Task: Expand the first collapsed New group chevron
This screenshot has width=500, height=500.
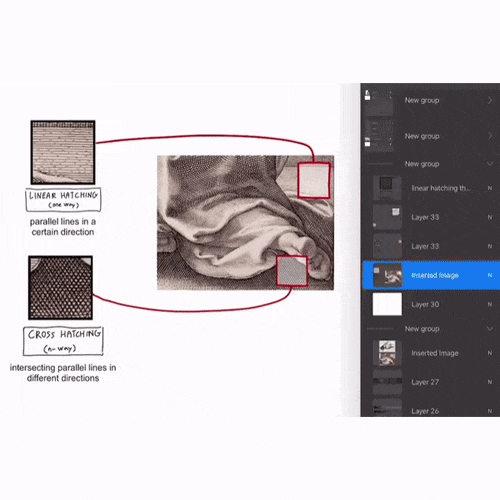Action: [x=490, y=100]
